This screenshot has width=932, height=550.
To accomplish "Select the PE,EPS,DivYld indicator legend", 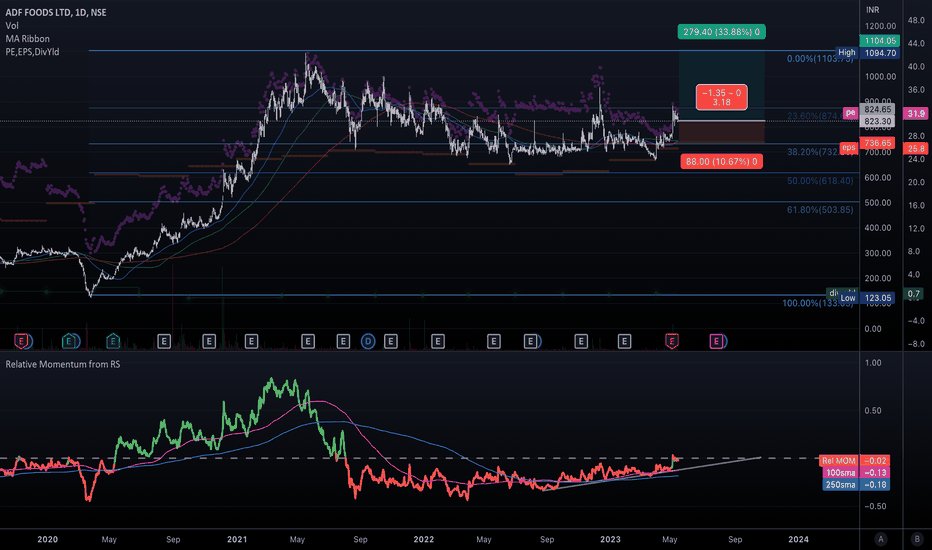I will coord(32,52).
